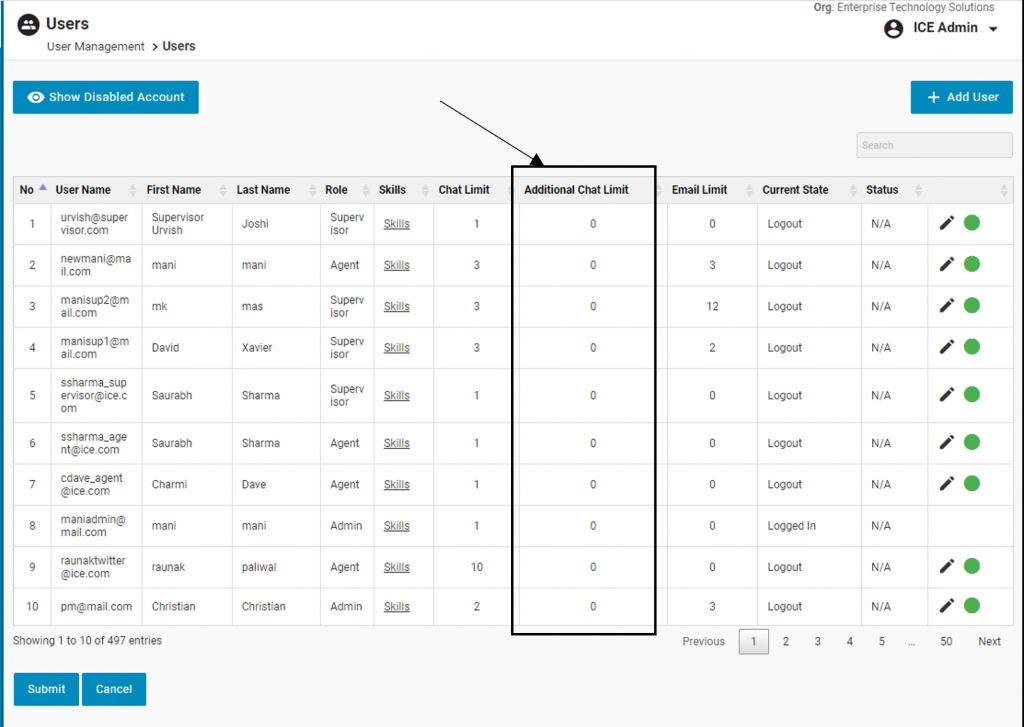Click pencil icon for David Xavier
The width and height of the screenshot is (1024, 727).
947,347
